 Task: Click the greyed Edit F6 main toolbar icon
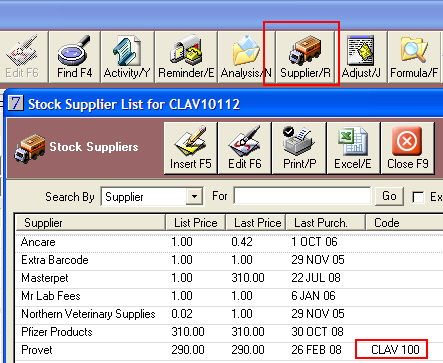click(x=23, y=57)
